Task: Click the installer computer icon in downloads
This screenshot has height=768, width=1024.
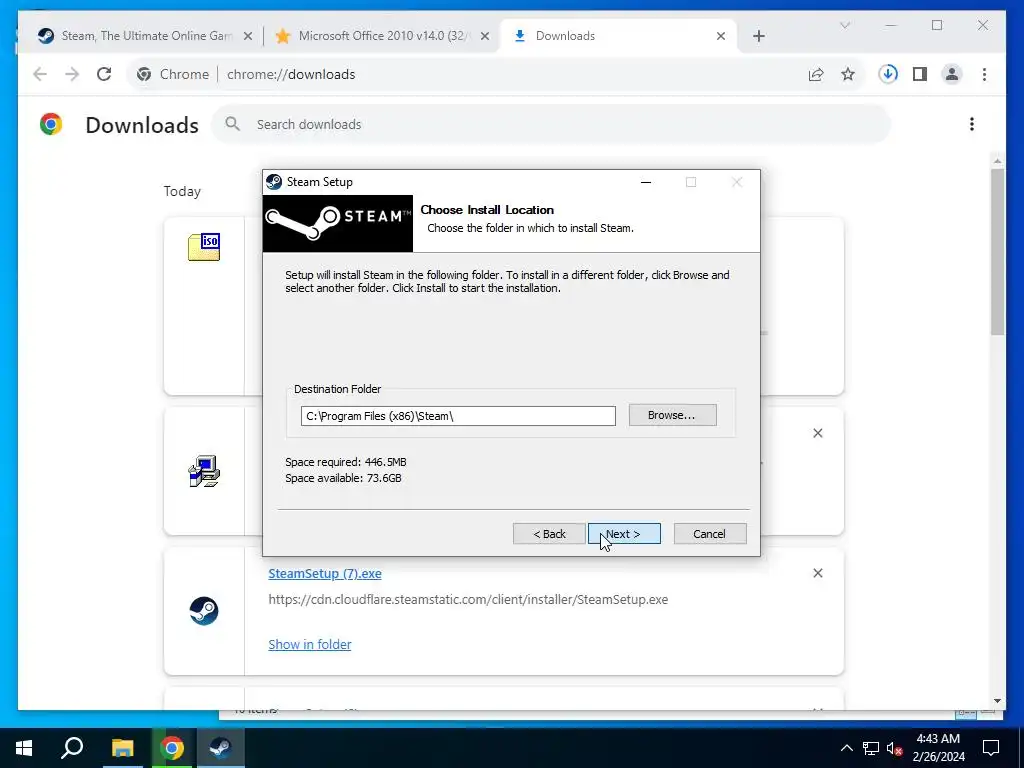Action: (204, 471)
